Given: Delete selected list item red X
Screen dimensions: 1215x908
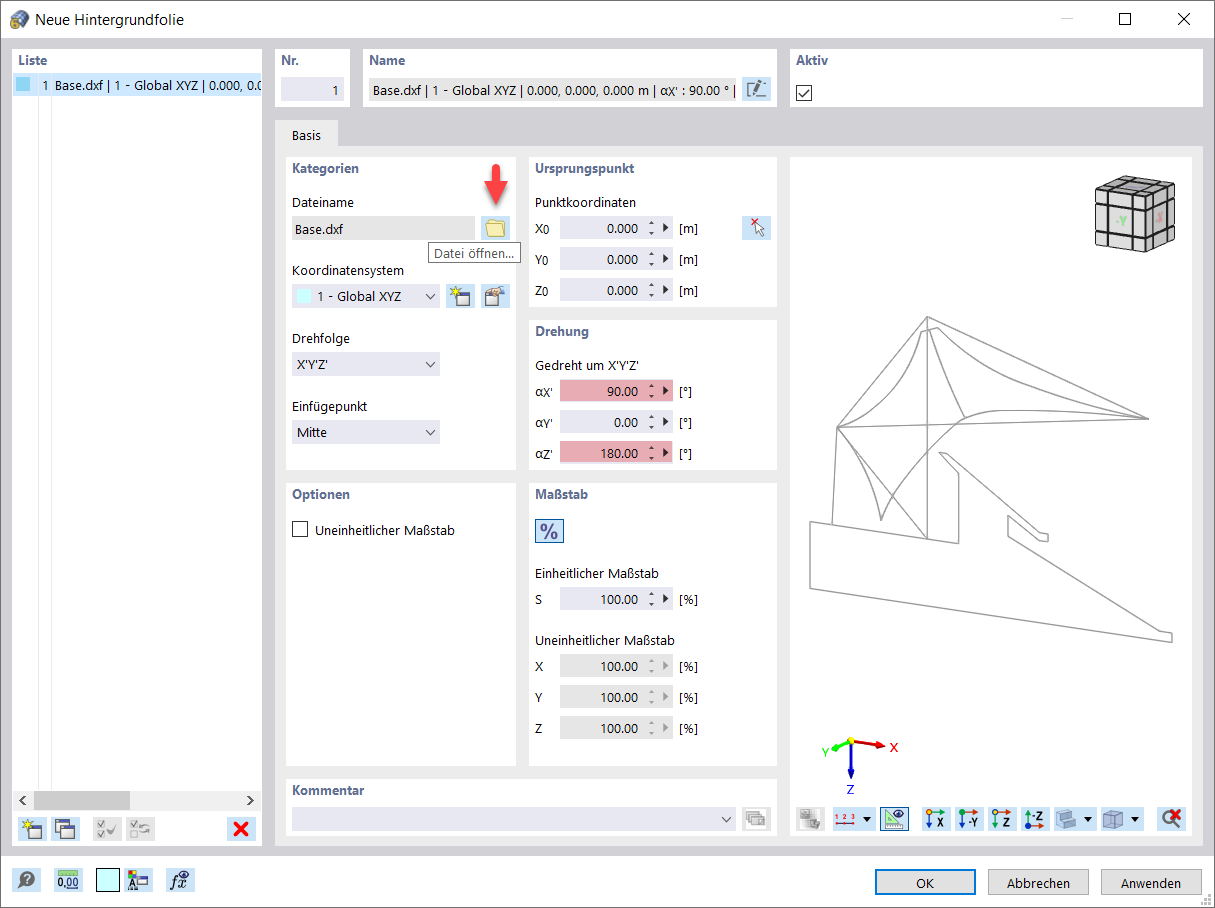Looking at the screenshot, I should [x=241, y=828].
